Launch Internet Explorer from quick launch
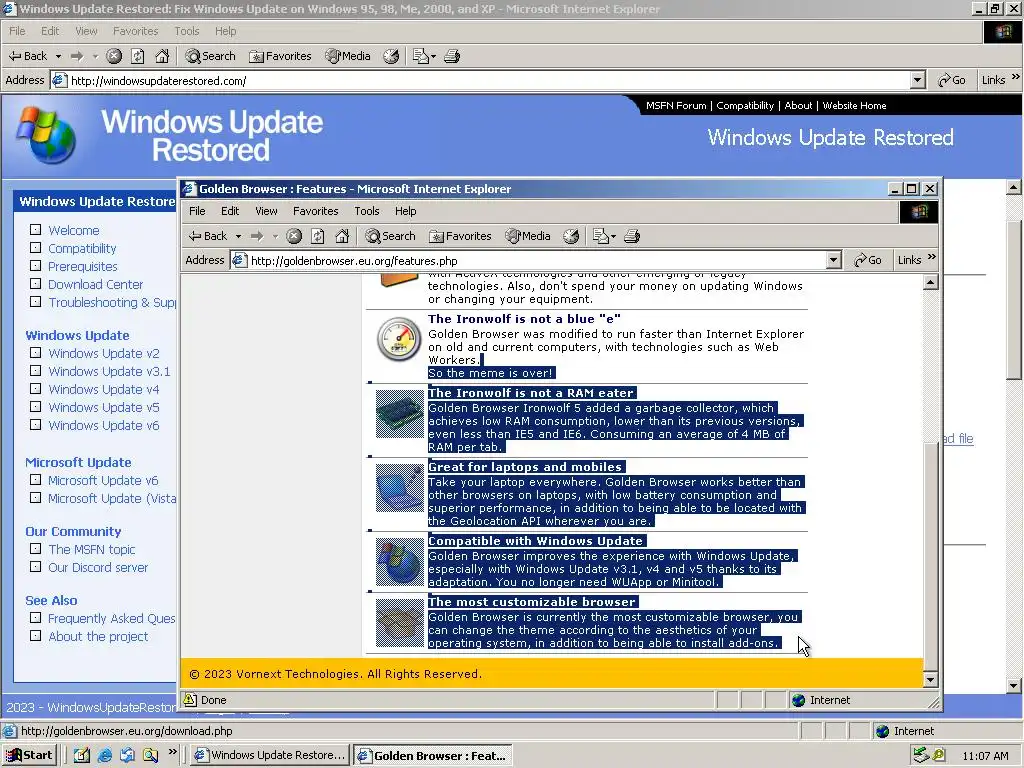Screen dimensions: 1024x768 tap(104, 755)
